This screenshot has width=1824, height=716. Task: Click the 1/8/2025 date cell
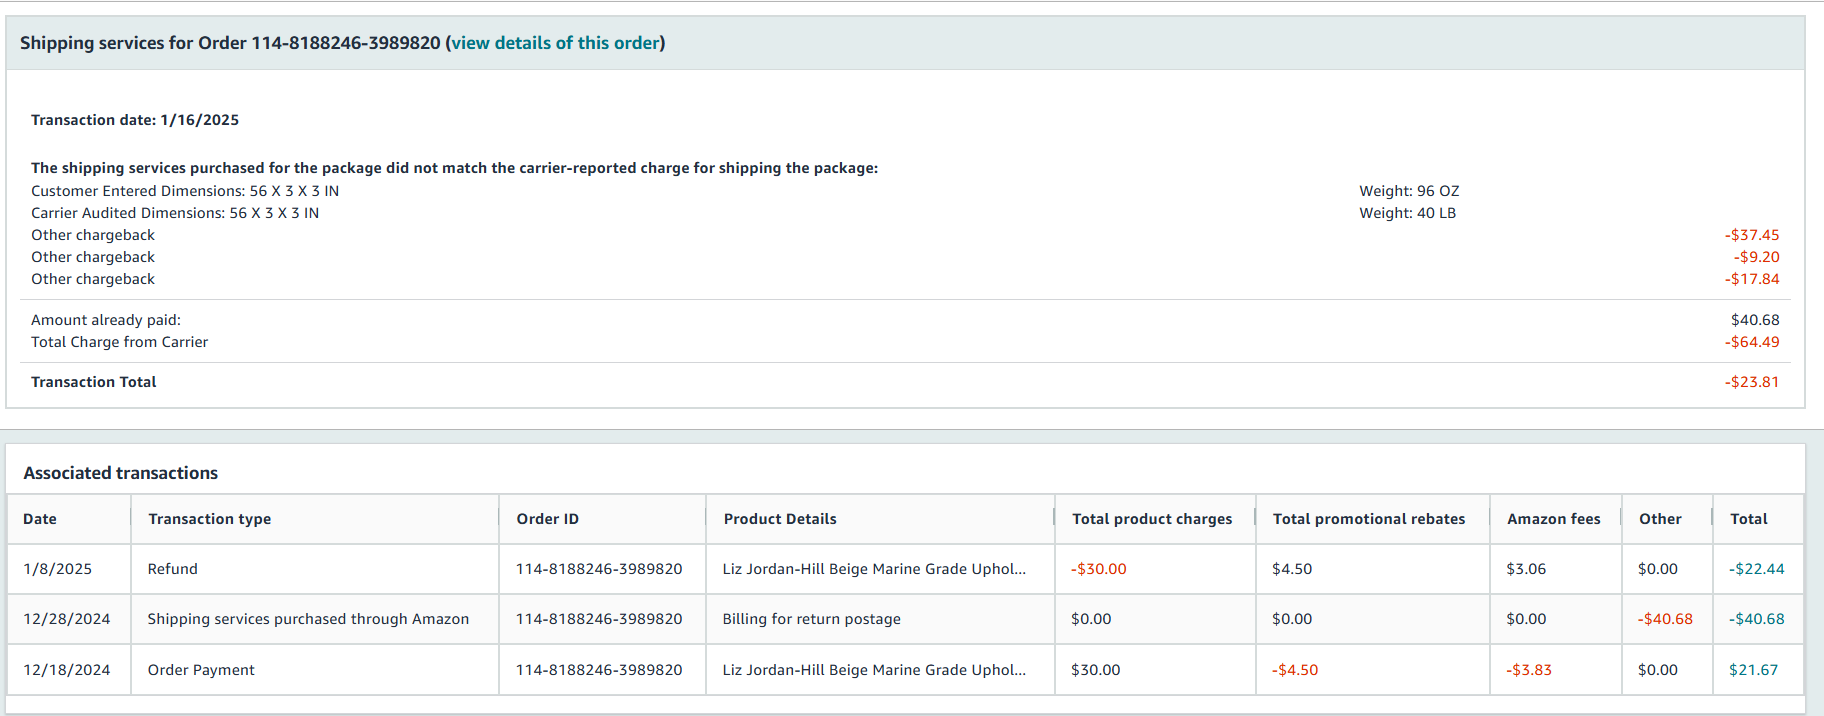pos(58,569)
